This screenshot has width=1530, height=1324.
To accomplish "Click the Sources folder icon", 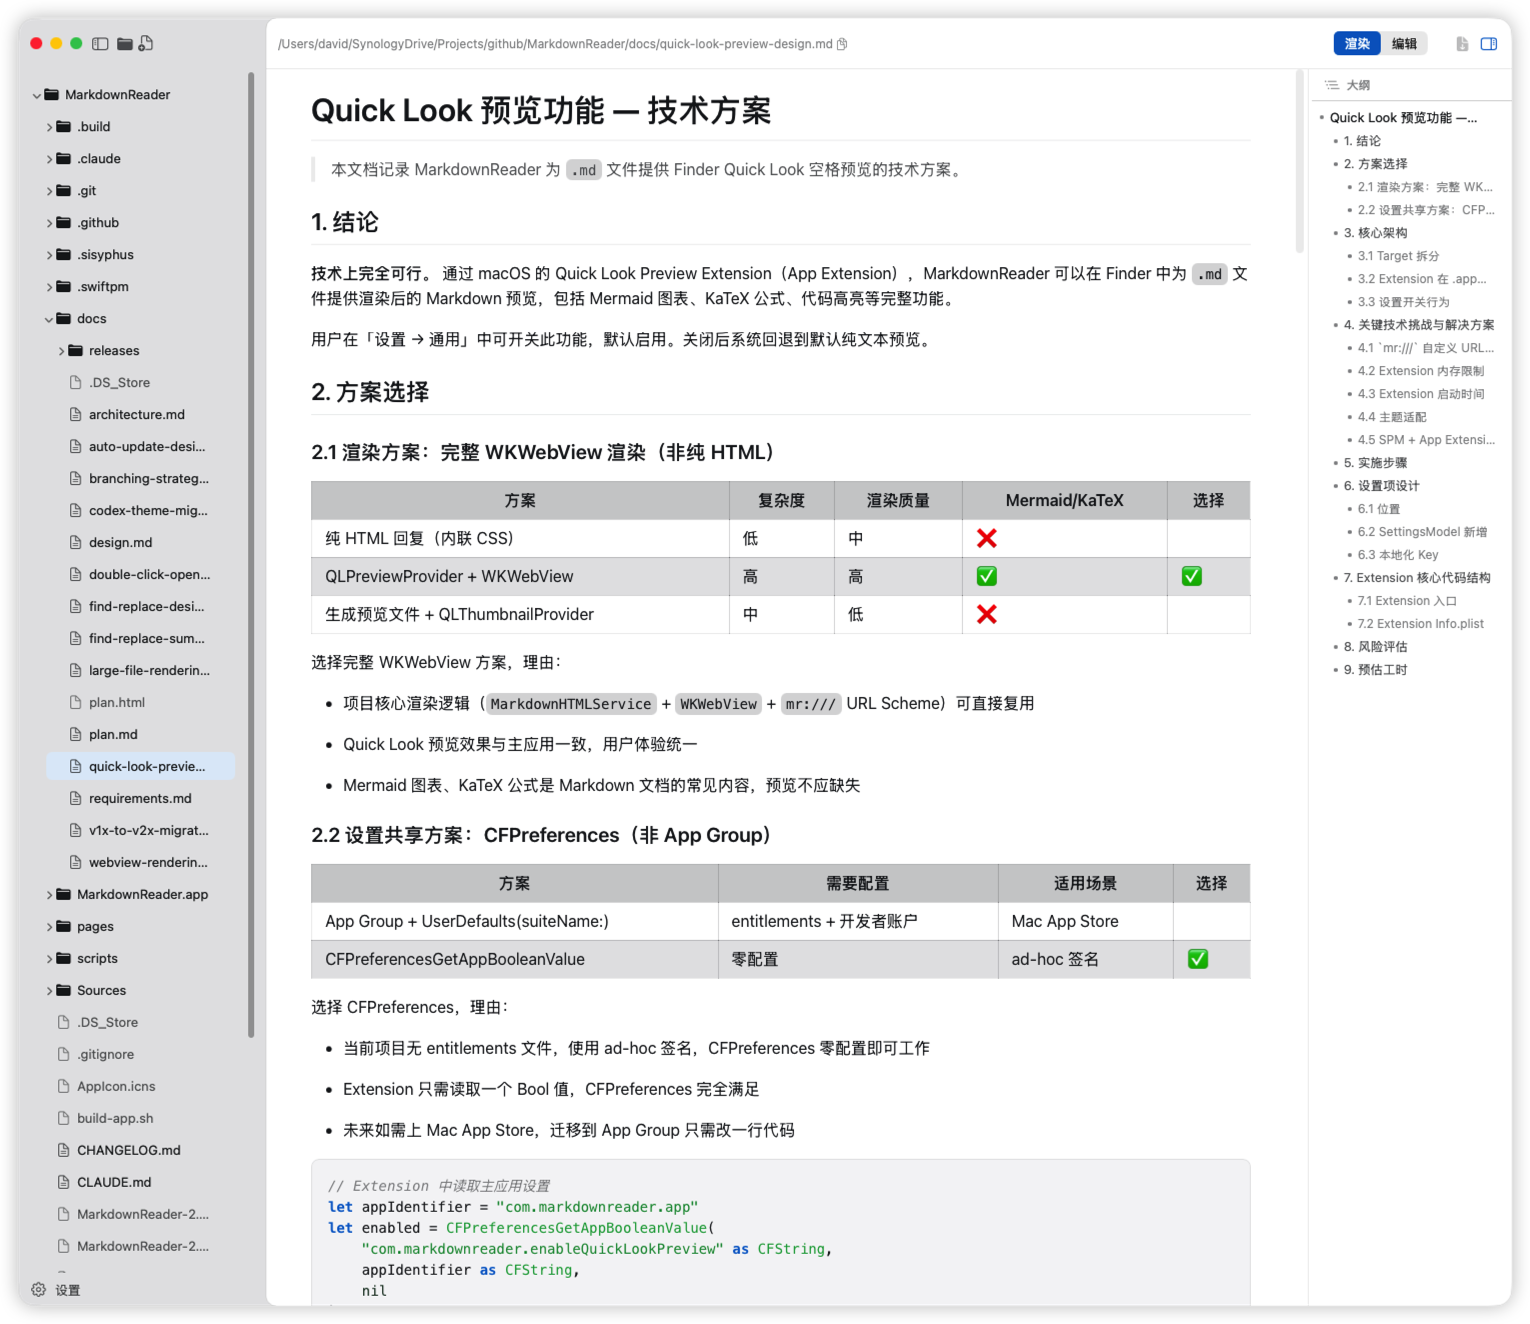I will [x=64, y=990].
